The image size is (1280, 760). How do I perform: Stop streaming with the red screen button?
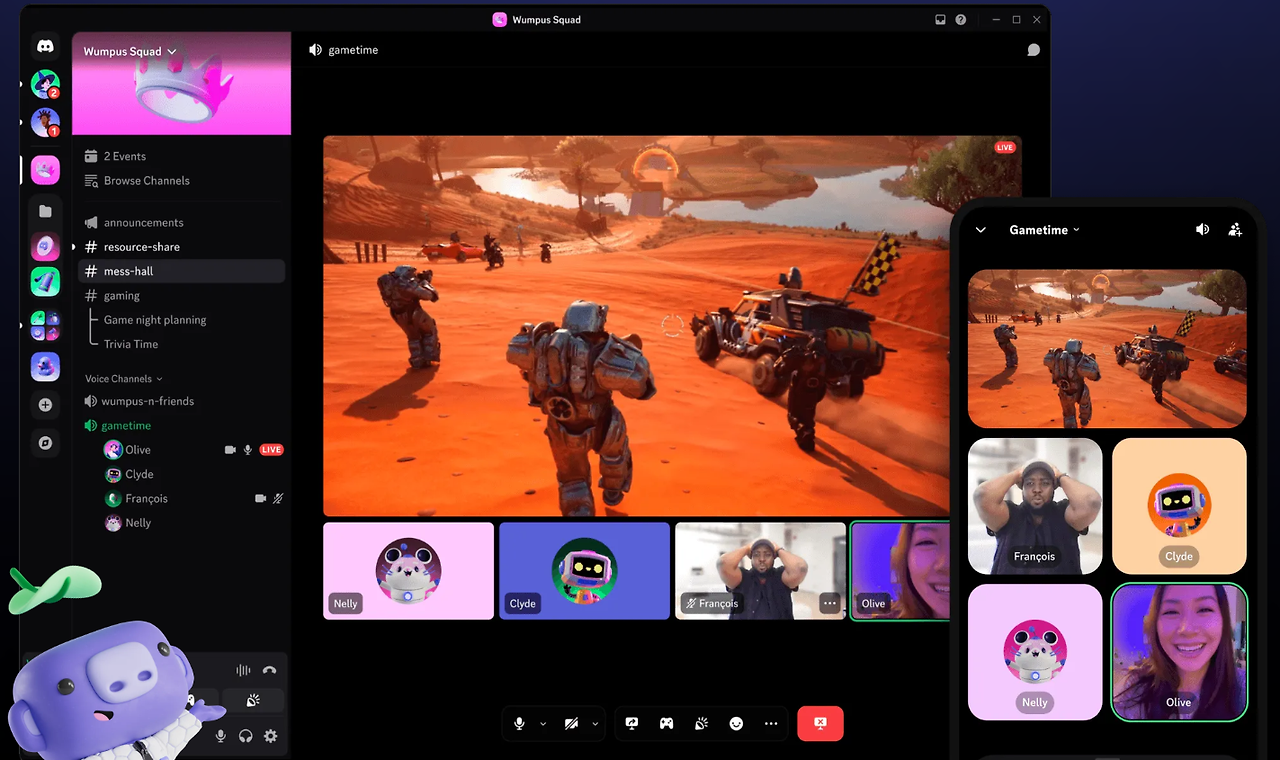pos(820,723)
